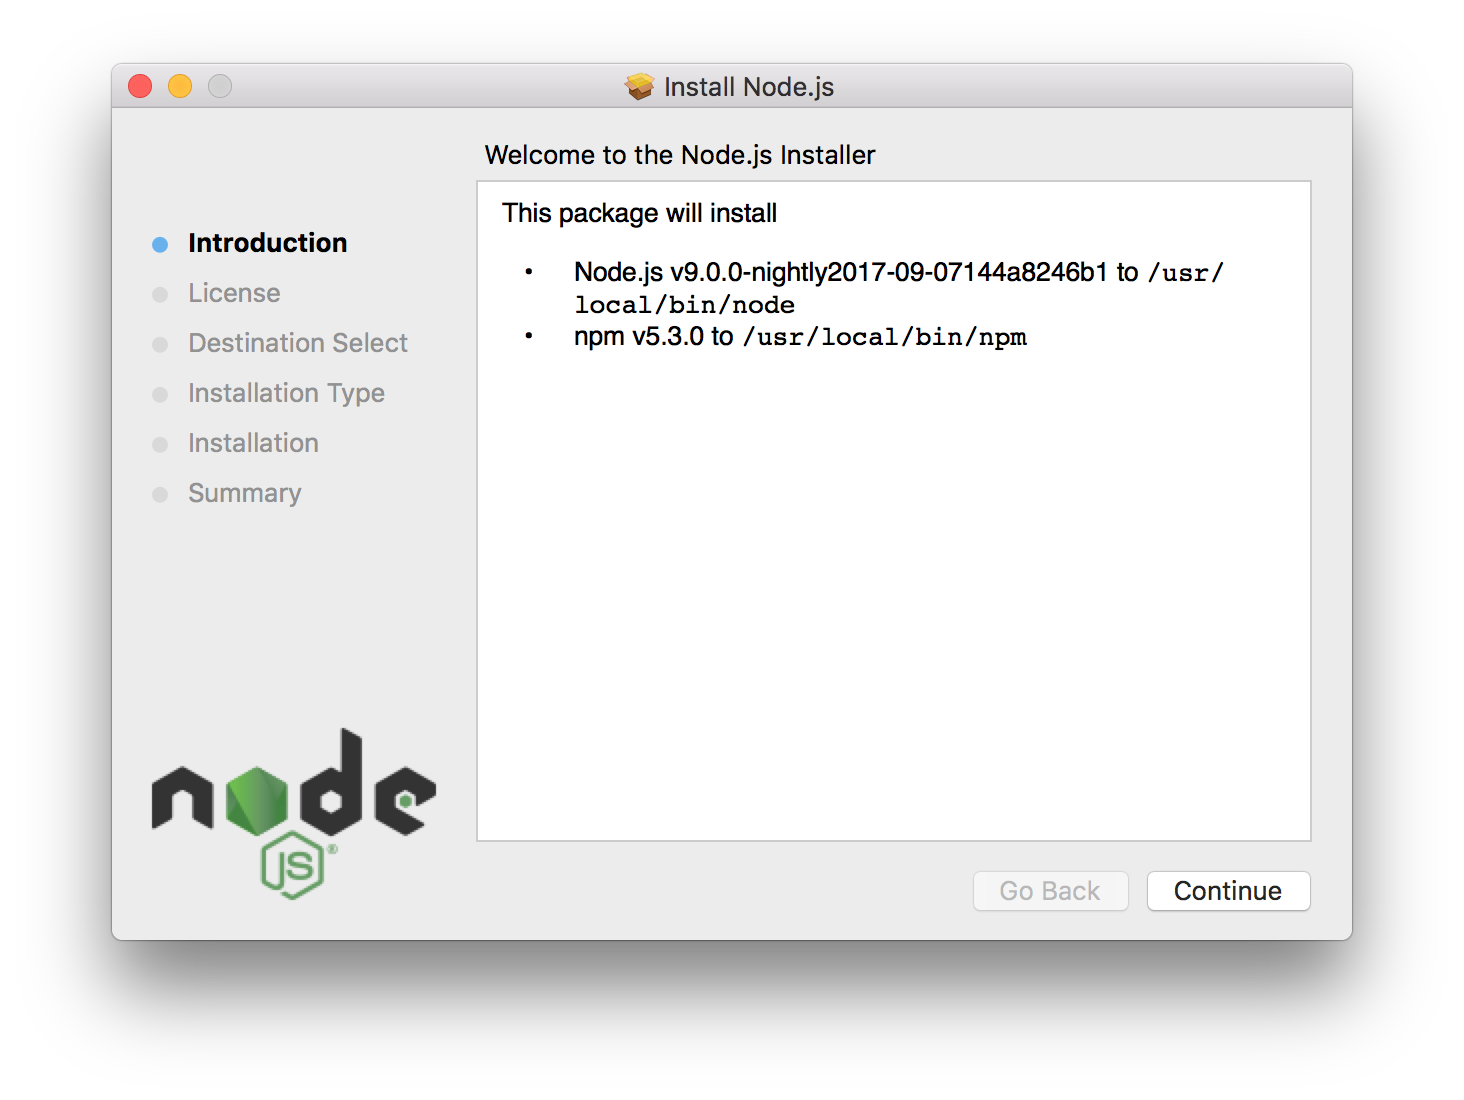Click the Node.js logo image
Screen dimensions: 1464x1100
(293, 813)
